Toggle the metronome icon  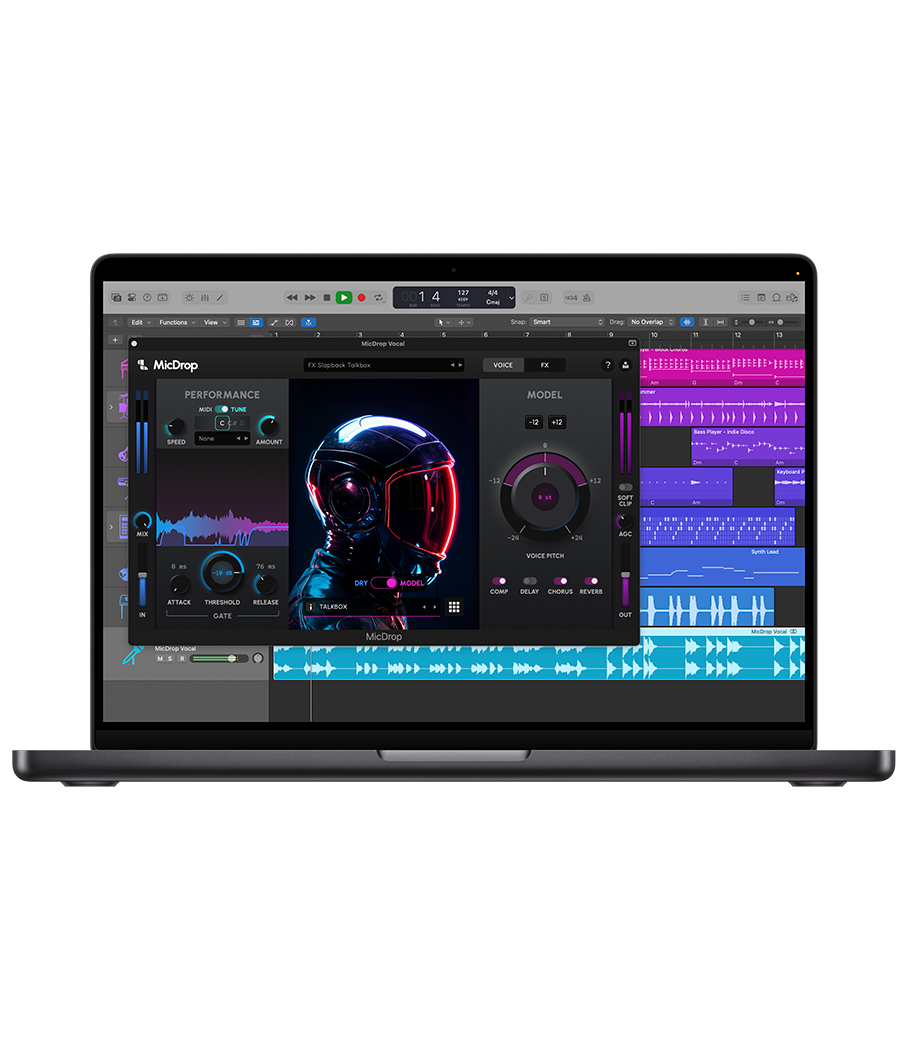[587, 298]
